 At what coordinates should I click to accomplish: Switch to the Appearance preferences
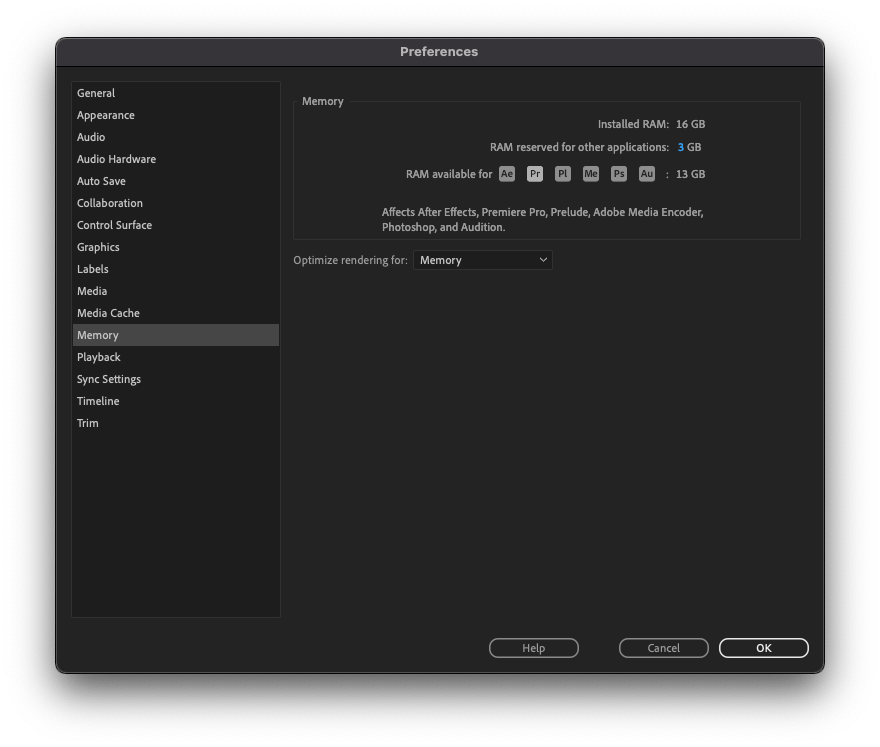click(x=105, y=115)
